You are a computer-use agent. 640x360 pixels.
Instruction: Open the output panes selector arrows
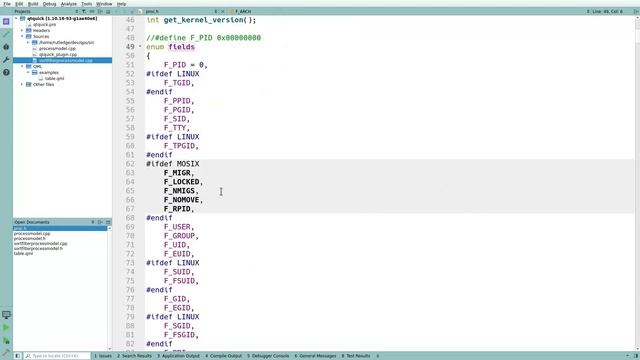point(378,356)
